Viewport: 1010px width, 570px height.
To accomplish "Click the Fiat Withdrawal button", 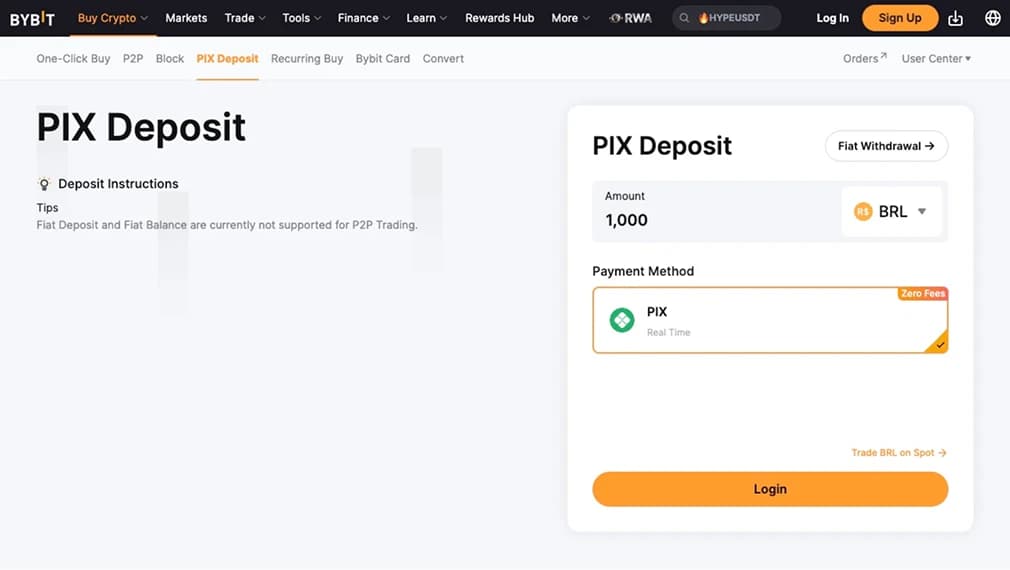I will click(886, 146).
